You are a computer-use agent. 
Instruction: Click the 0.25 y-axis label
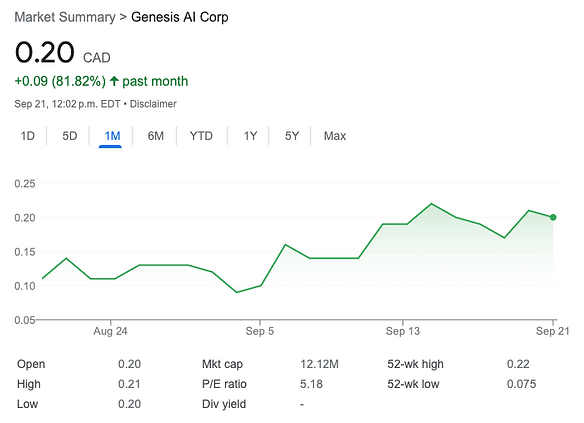(25, 184)
